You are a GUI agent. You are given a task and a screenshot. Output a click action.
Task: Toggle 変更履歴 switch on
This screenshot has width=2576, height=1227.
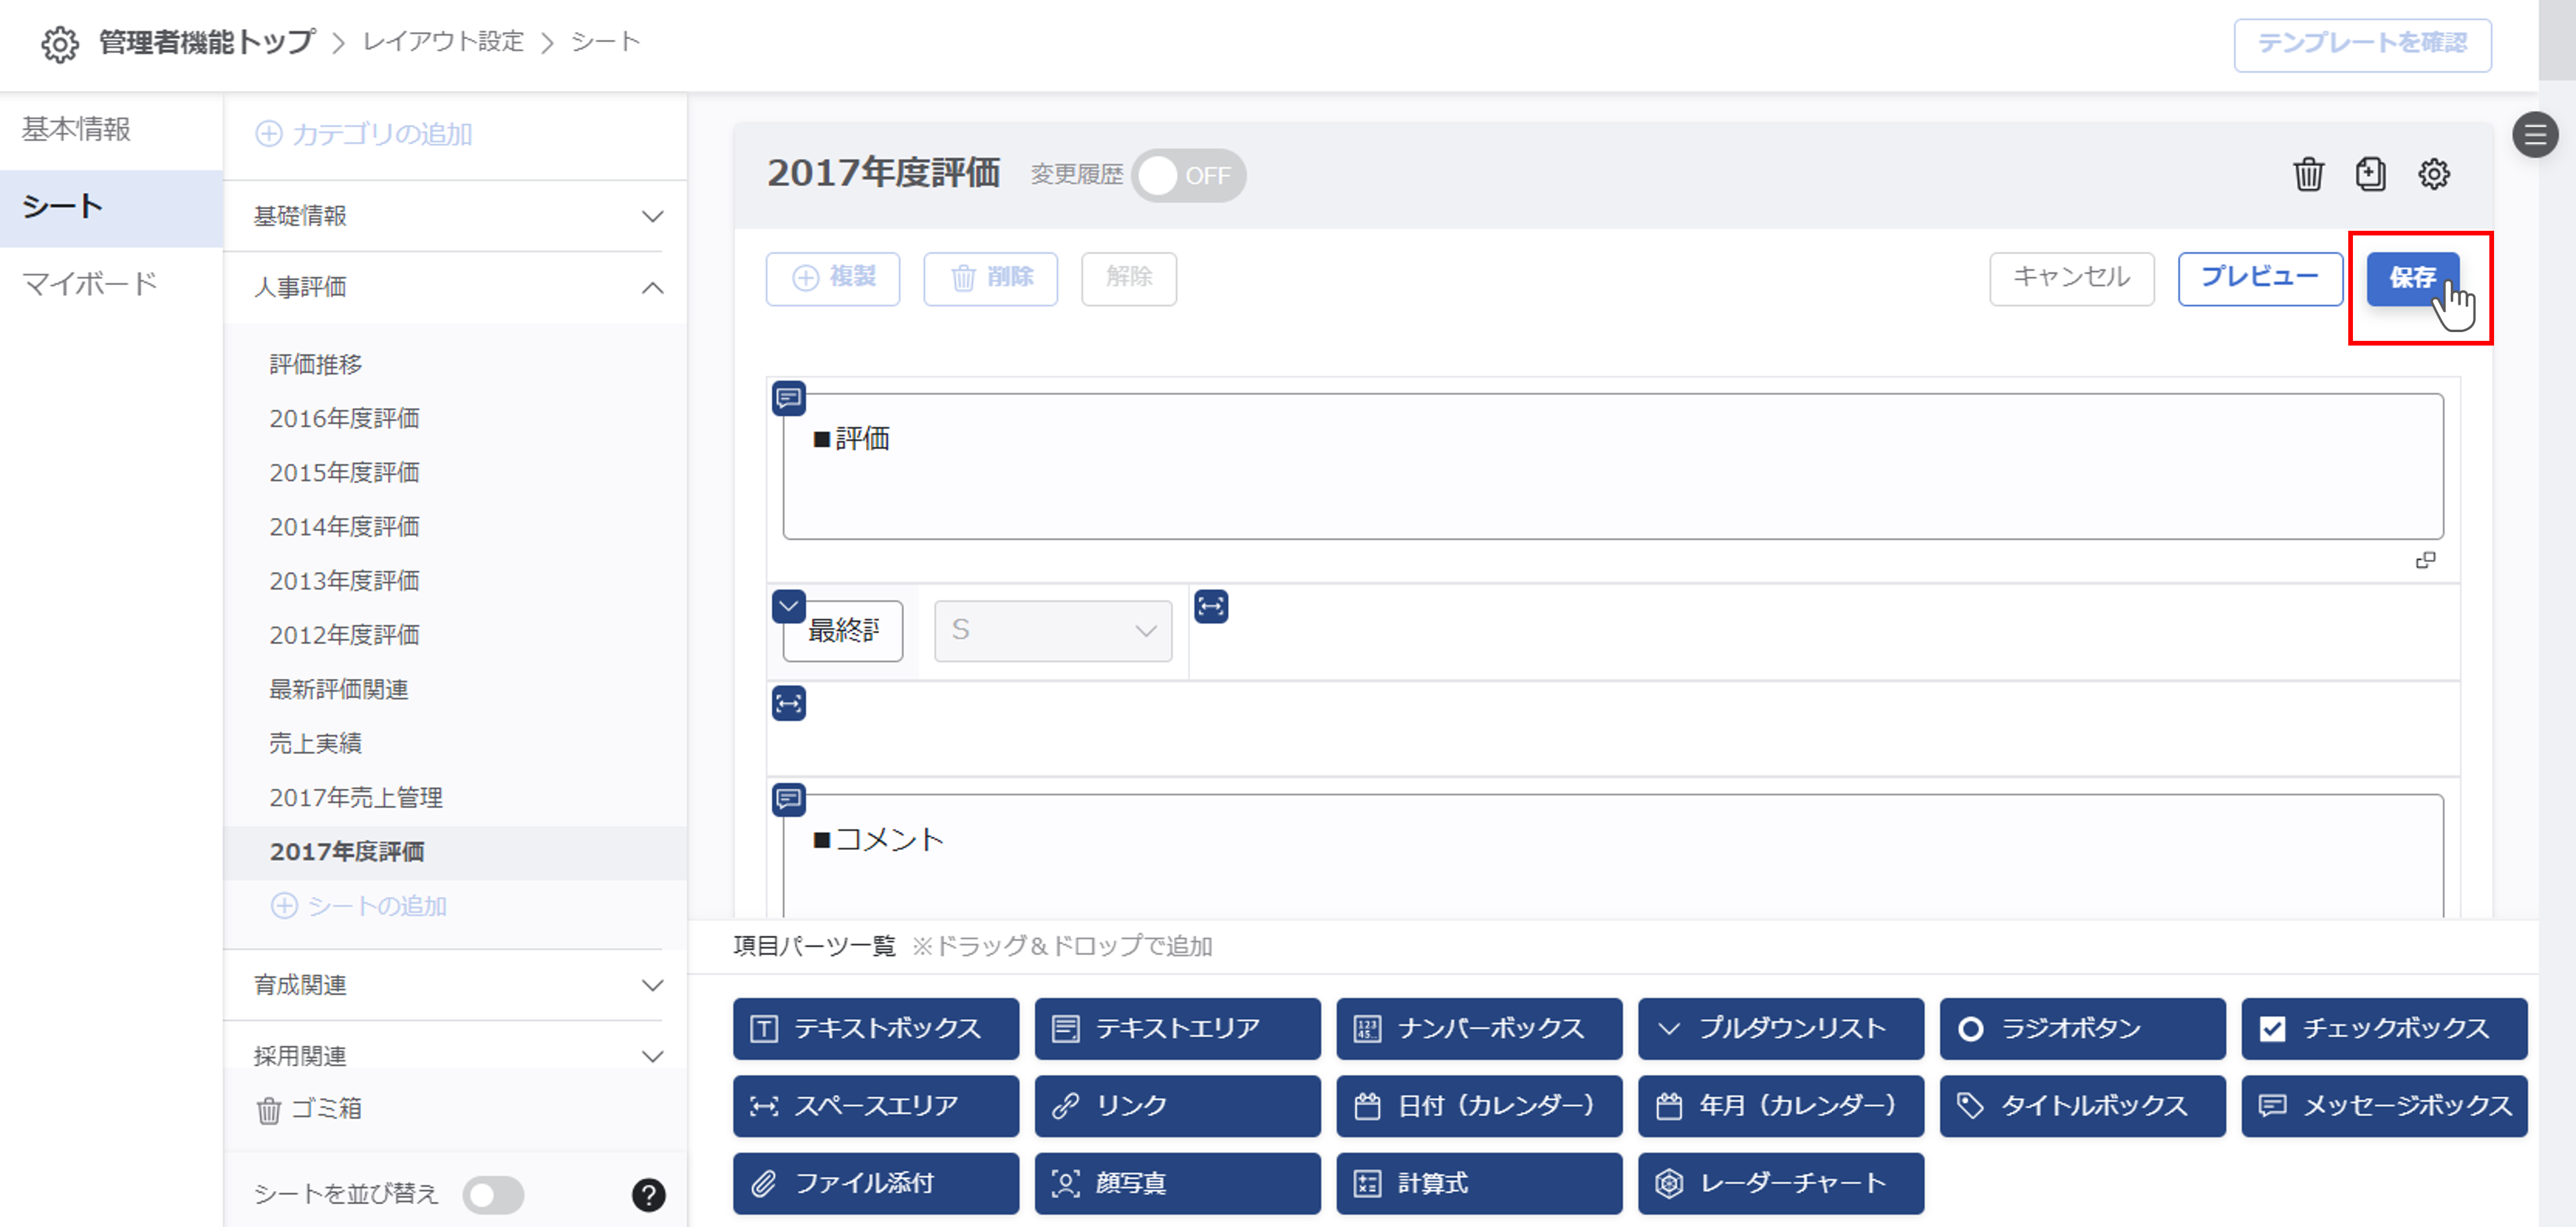1188,176
